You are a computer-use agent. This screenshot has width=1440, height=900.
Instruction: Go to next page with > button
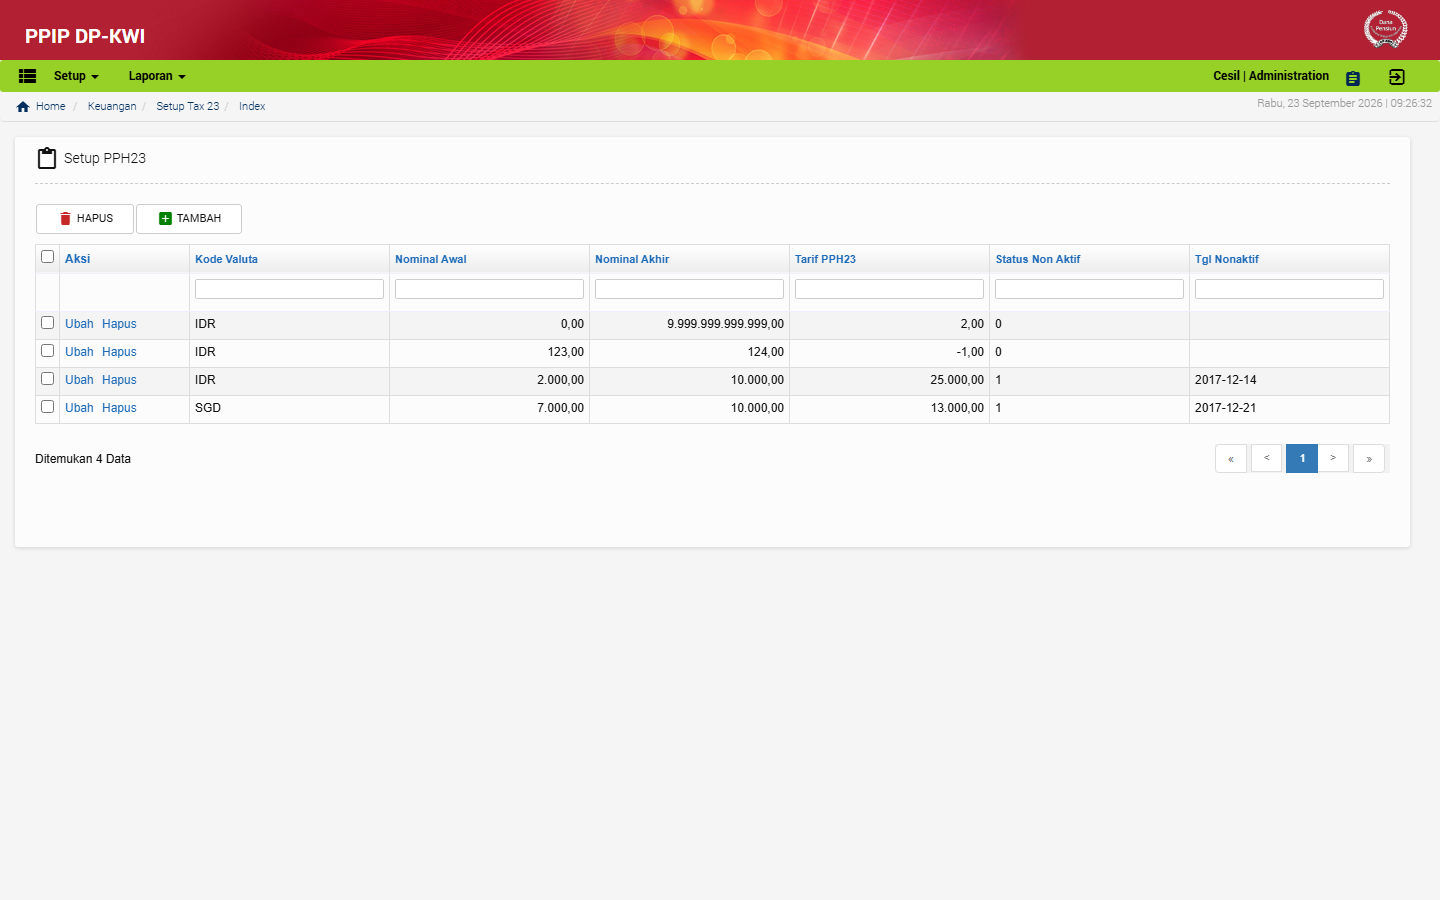(x=1333, y=458)
